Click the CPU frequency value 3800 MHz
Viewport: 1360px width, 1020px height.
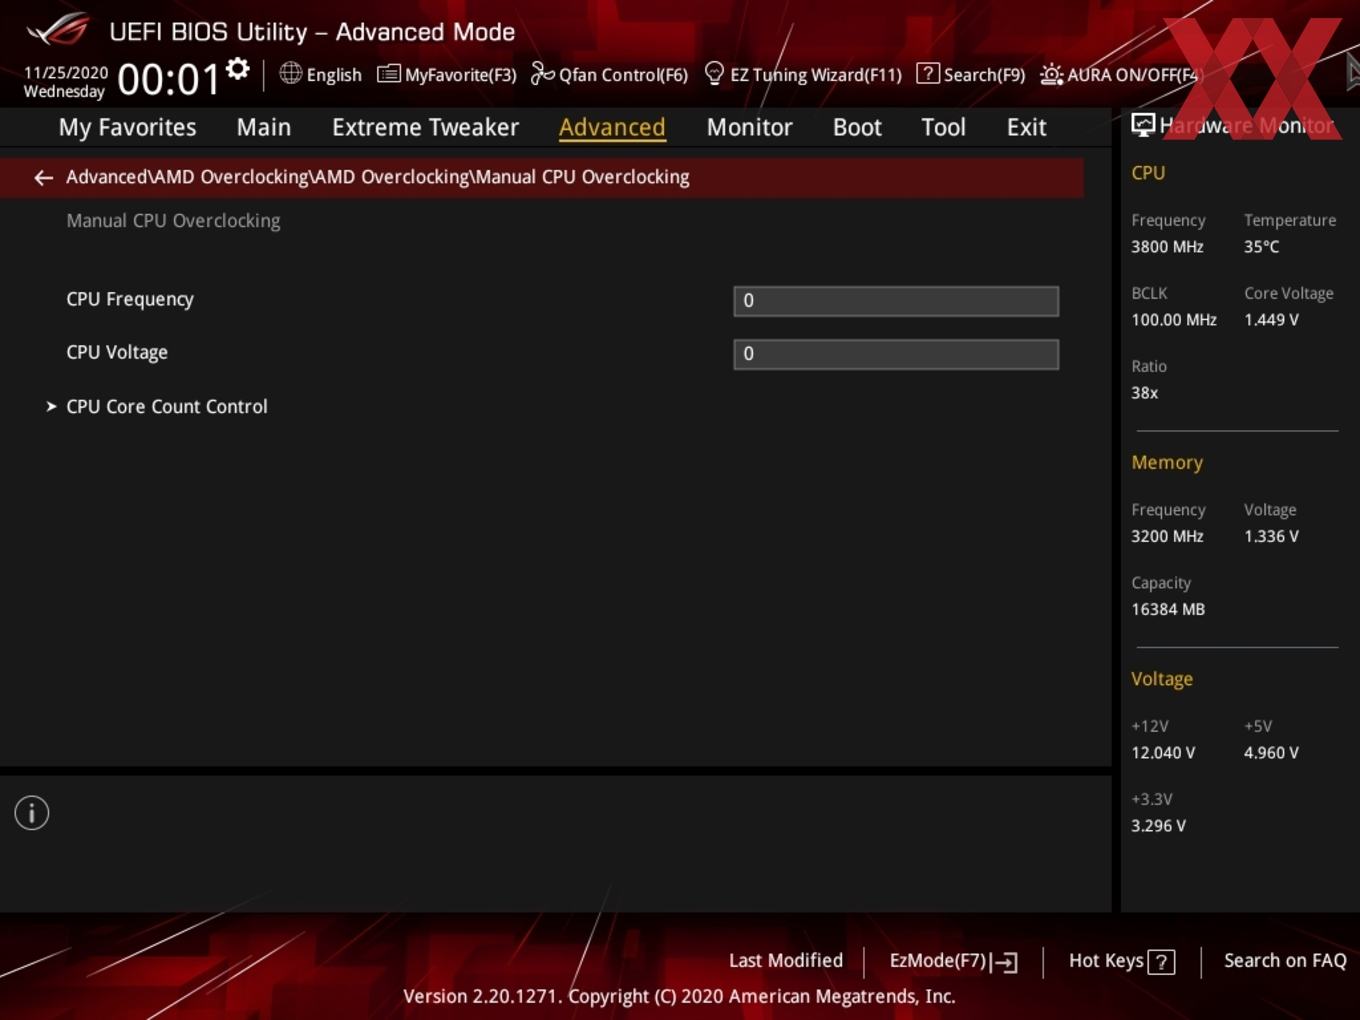(x=1167, y=247)
